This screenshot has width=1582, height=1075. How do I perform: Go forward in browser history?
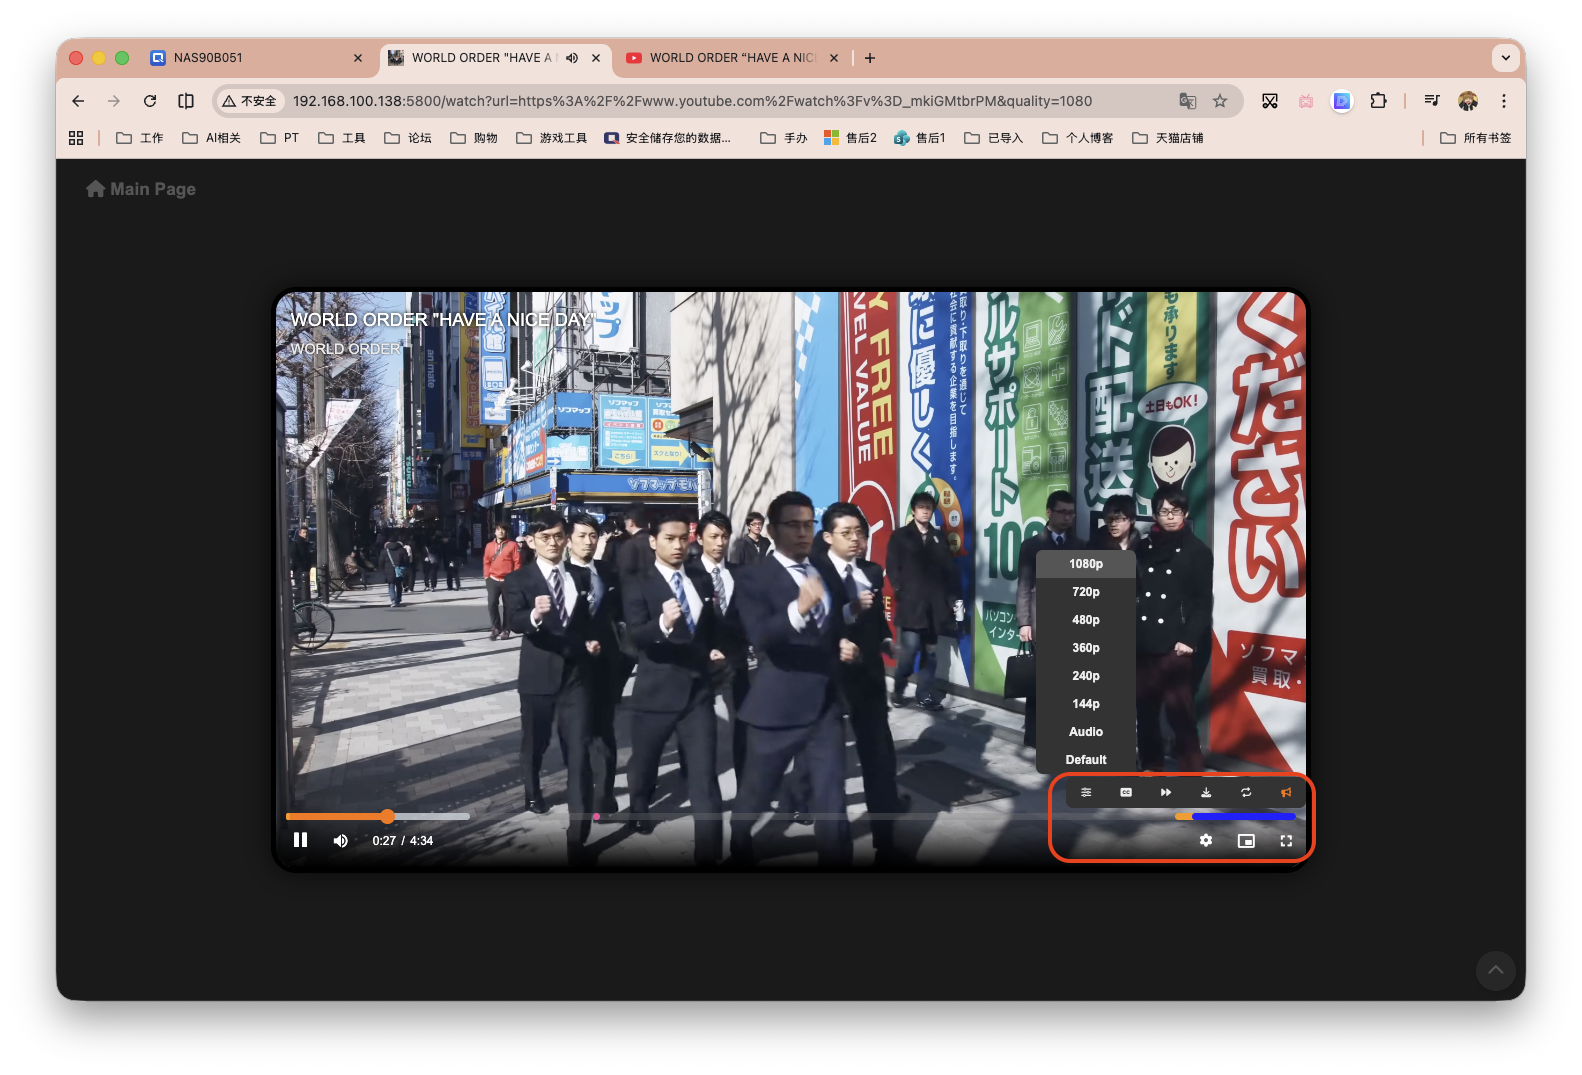point(114,101)
